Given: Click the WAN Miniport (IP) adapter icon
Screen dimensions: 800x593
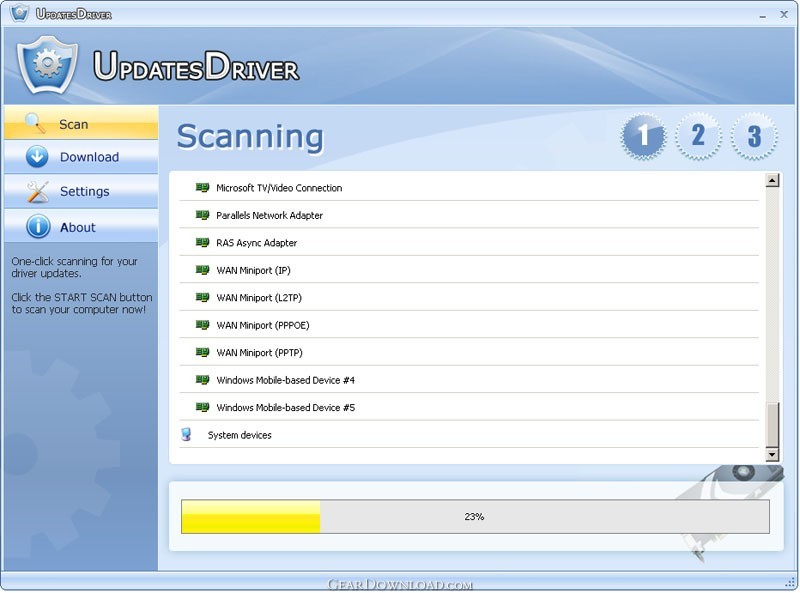Looking at the screenshot, I should click(203, 270).
